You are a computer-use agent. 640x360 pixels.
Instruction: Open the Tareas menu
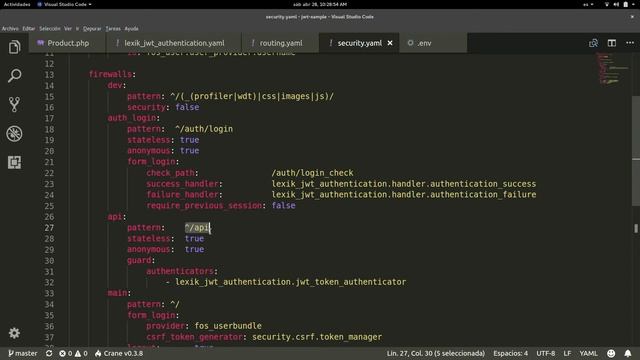point(113,29)
